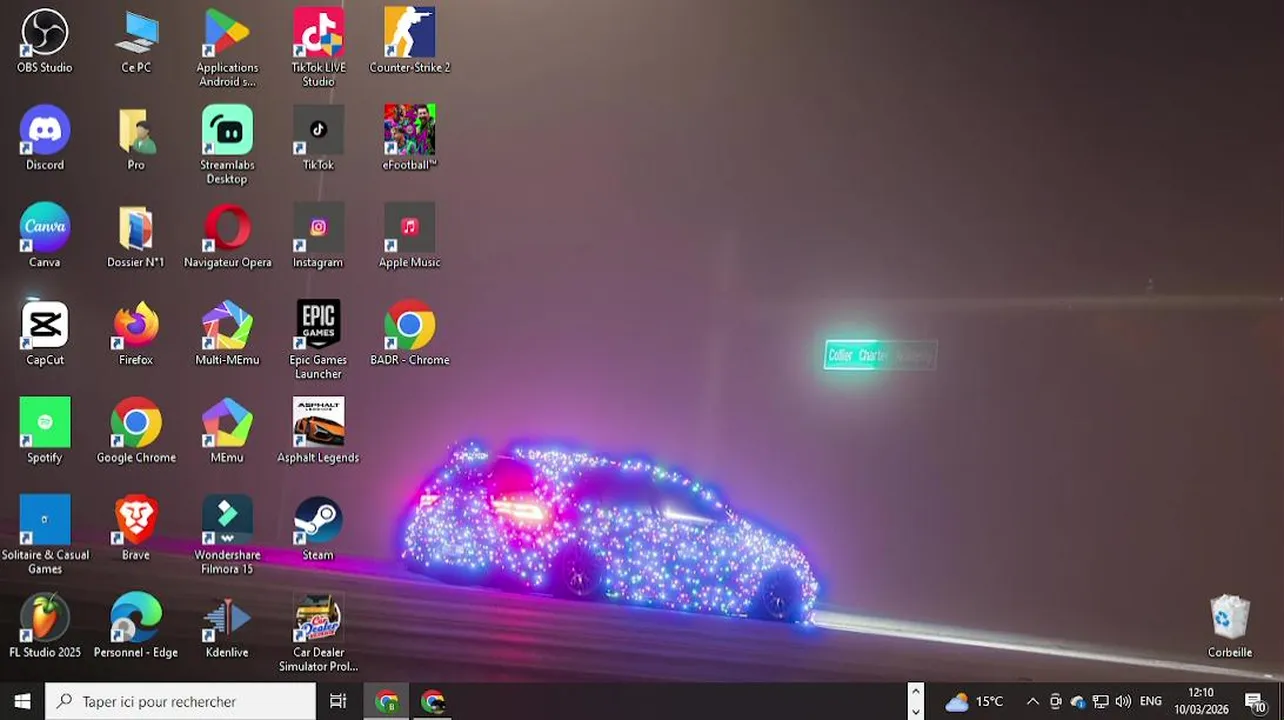The image size is (1284, 720).
Task: Select the Counter-Strike 2 icon
Action: 410,41
